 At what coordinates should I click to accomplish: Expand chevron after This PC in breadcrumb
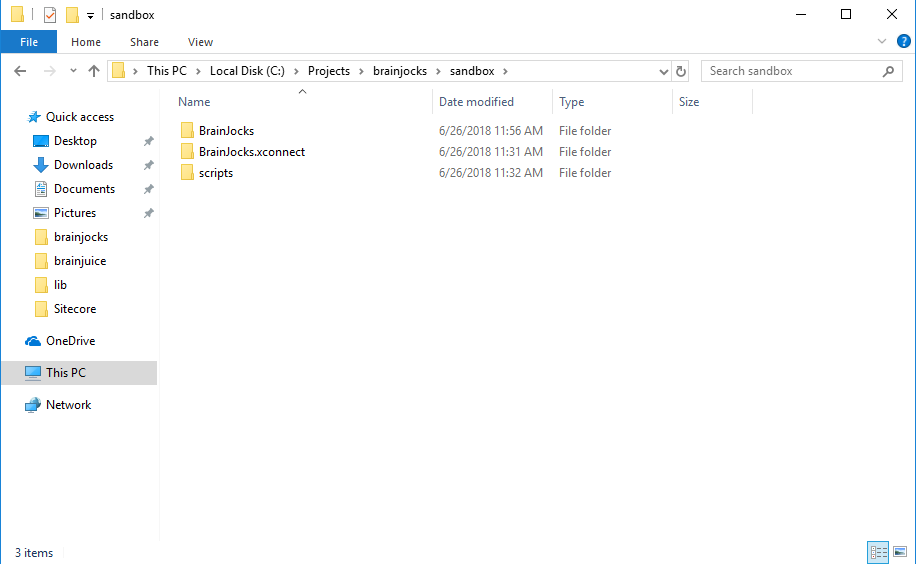click(x=198, y=71)
